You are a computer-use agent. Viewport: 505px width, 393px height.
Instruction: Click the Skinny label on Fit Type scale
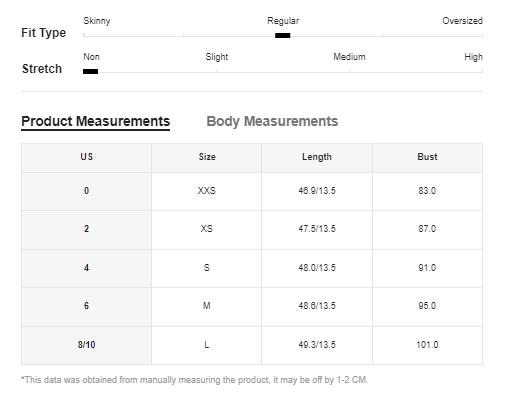(x=97, y=21)
